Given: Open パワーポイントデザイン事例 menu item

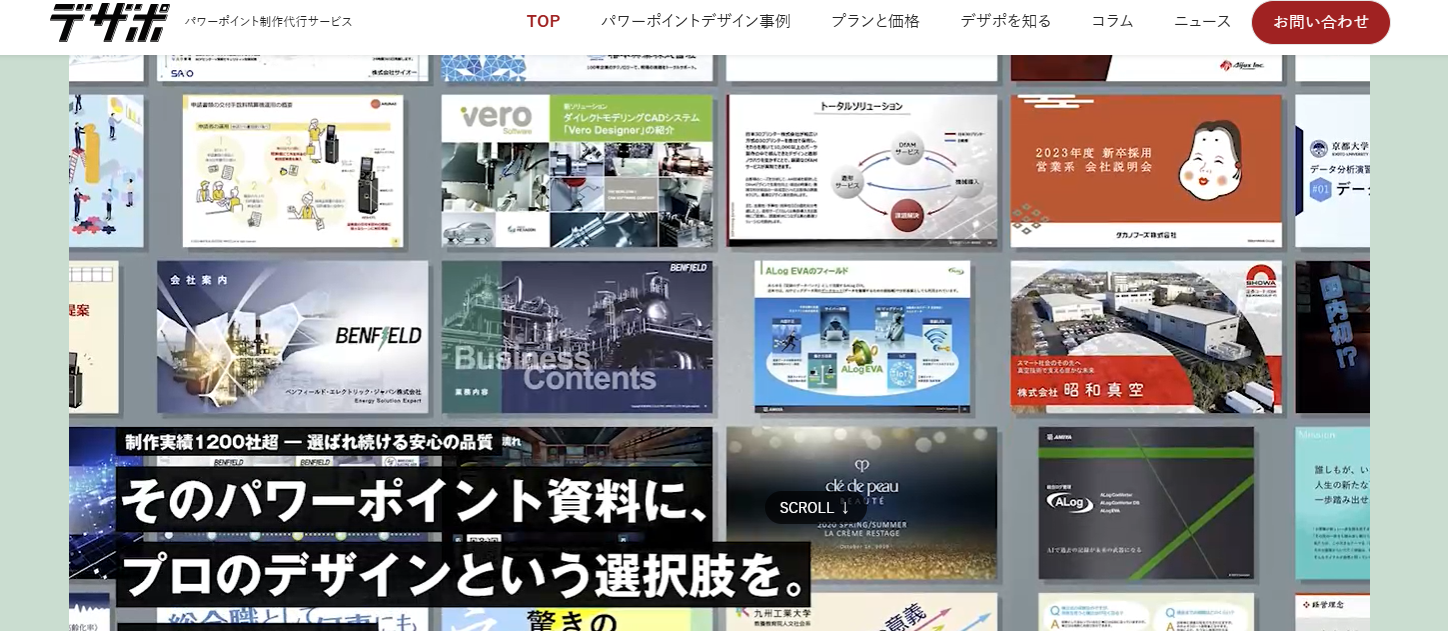Looking at the screenshot, I should coord(695,21).
